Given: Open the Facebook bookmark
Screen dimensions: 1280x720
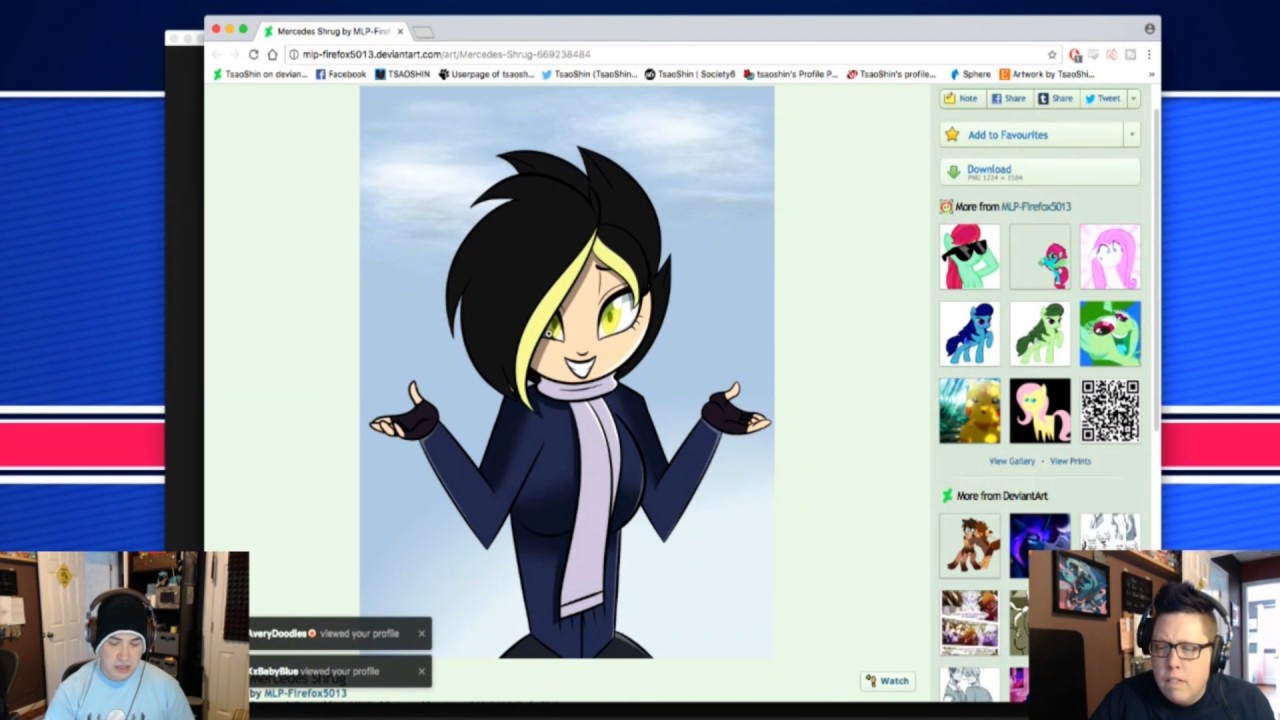Looking at the screenshot, I should (341, 74).
